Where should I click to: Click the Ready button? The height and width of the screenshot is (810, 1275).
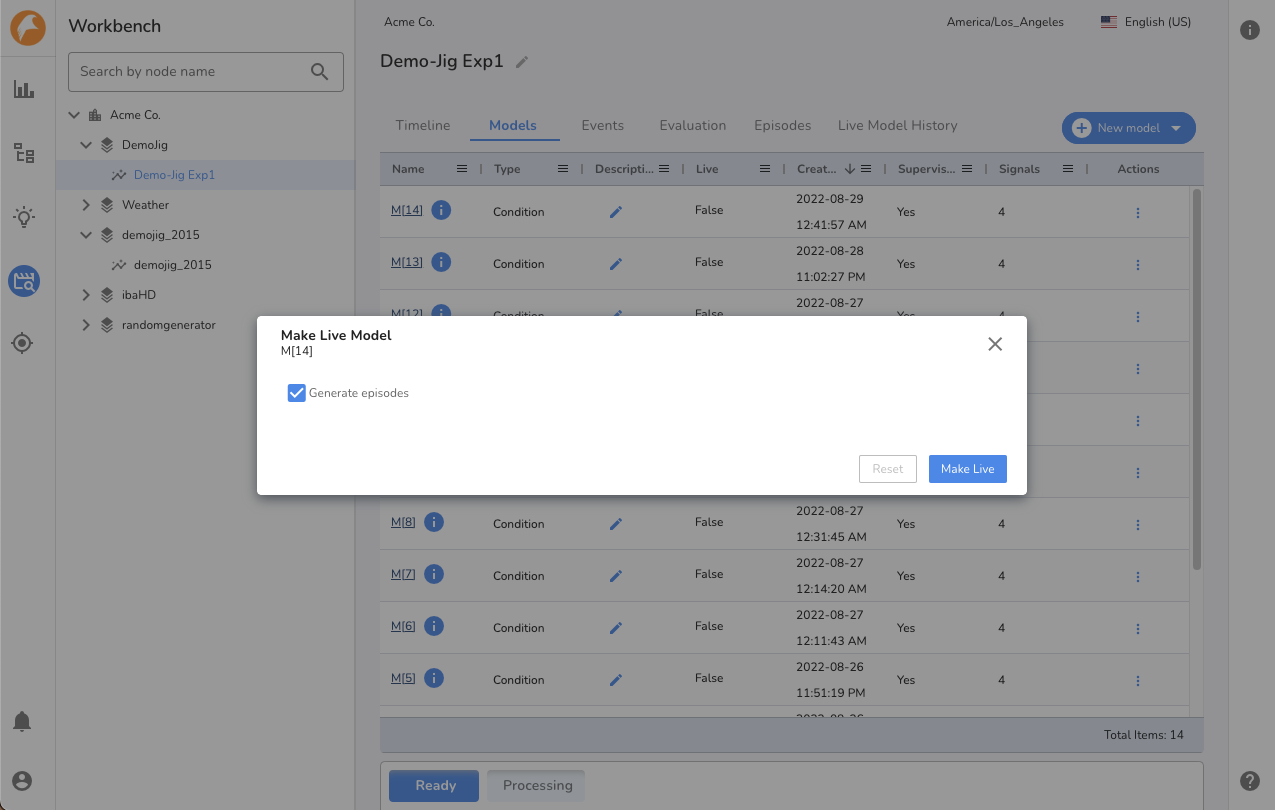click(435, 785)
